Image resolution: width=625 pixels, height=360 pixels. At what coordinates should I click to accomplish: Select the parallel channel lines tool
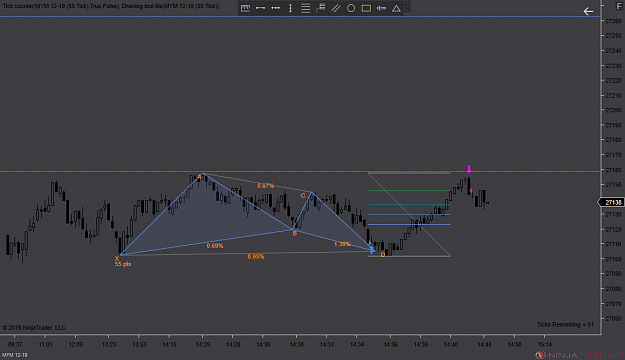(x=336, y=8)
